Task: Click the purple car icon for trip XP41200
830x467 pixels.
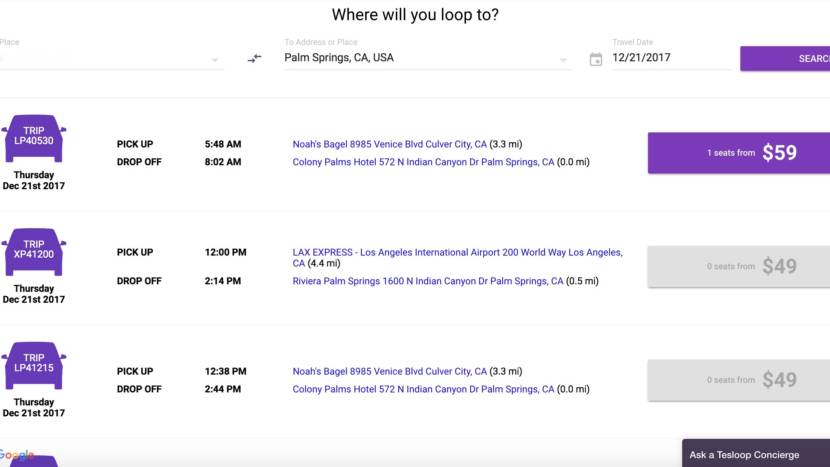Action: pos(34,252)
